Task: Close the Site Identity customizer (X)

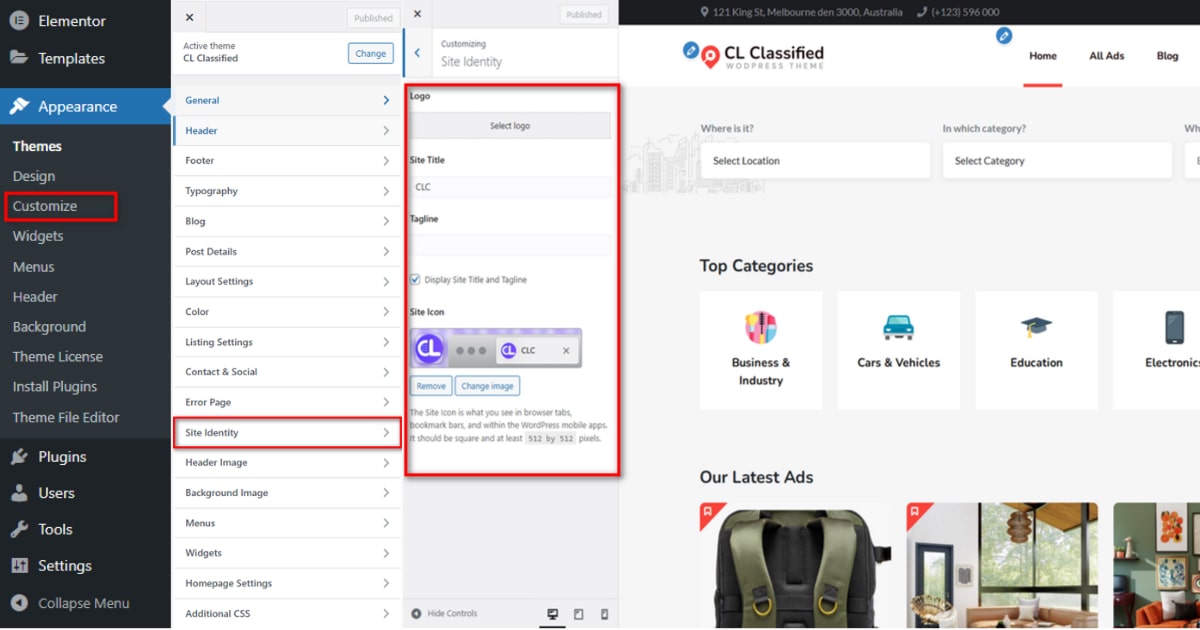Action: tap(417, 14)
